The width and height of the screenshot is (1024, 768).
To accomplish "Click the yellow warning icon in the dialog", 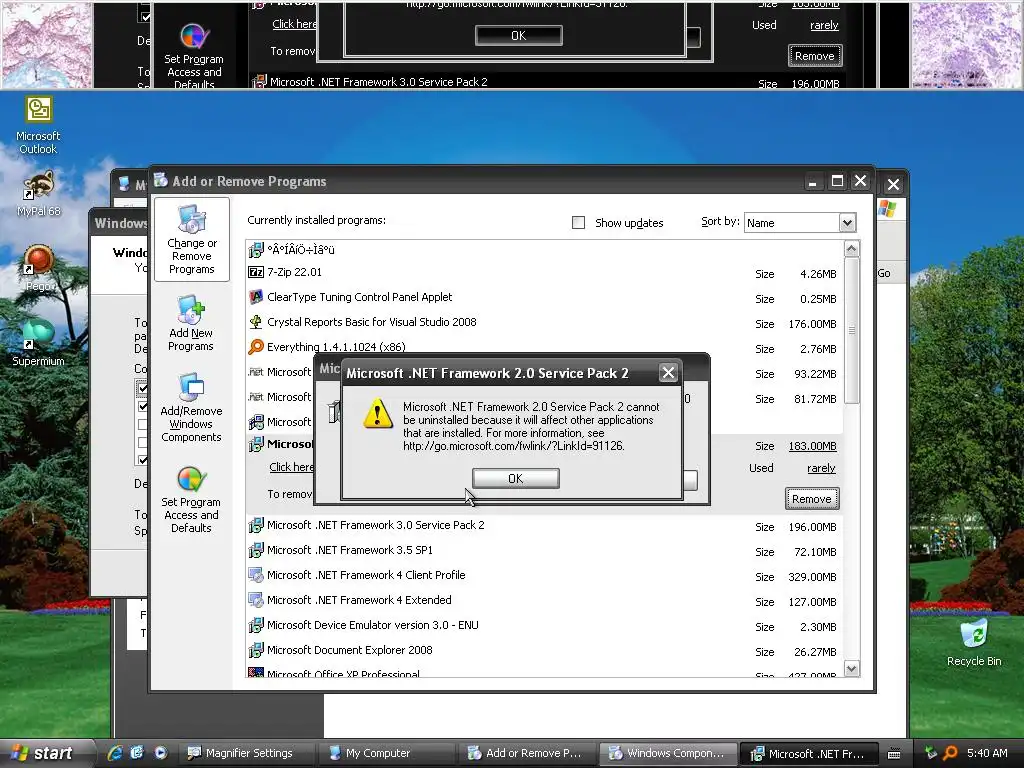I will tap(378, 414).
